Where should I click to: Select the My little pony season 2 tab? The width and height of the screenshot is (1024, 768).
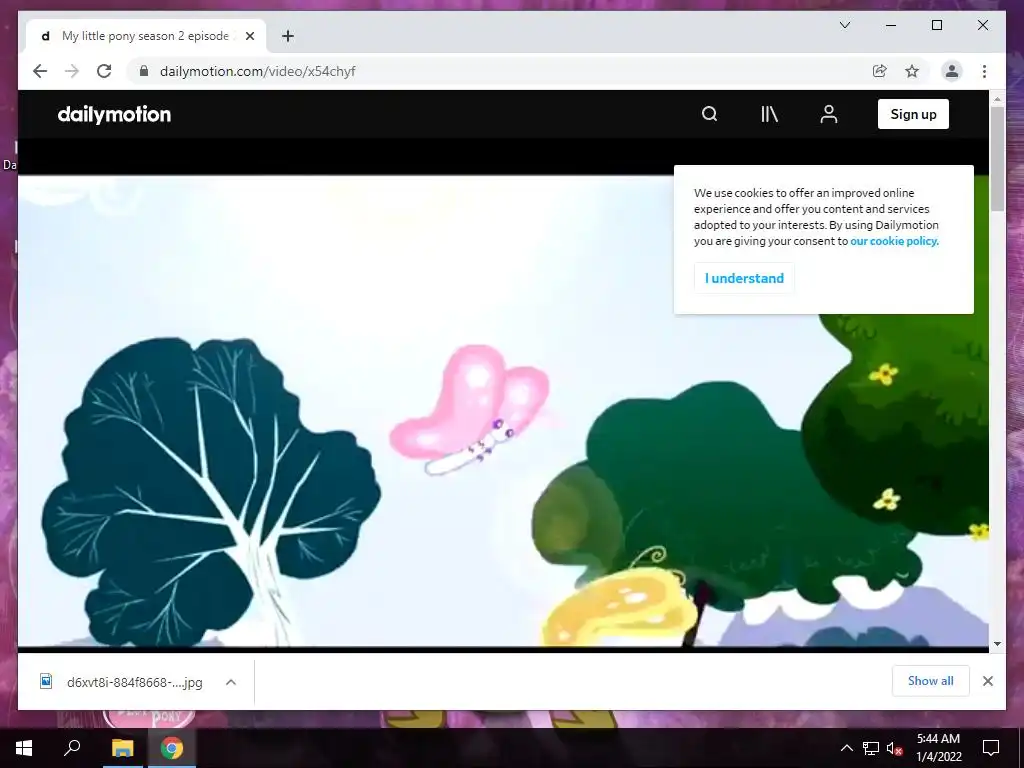[x=146, y=36]
